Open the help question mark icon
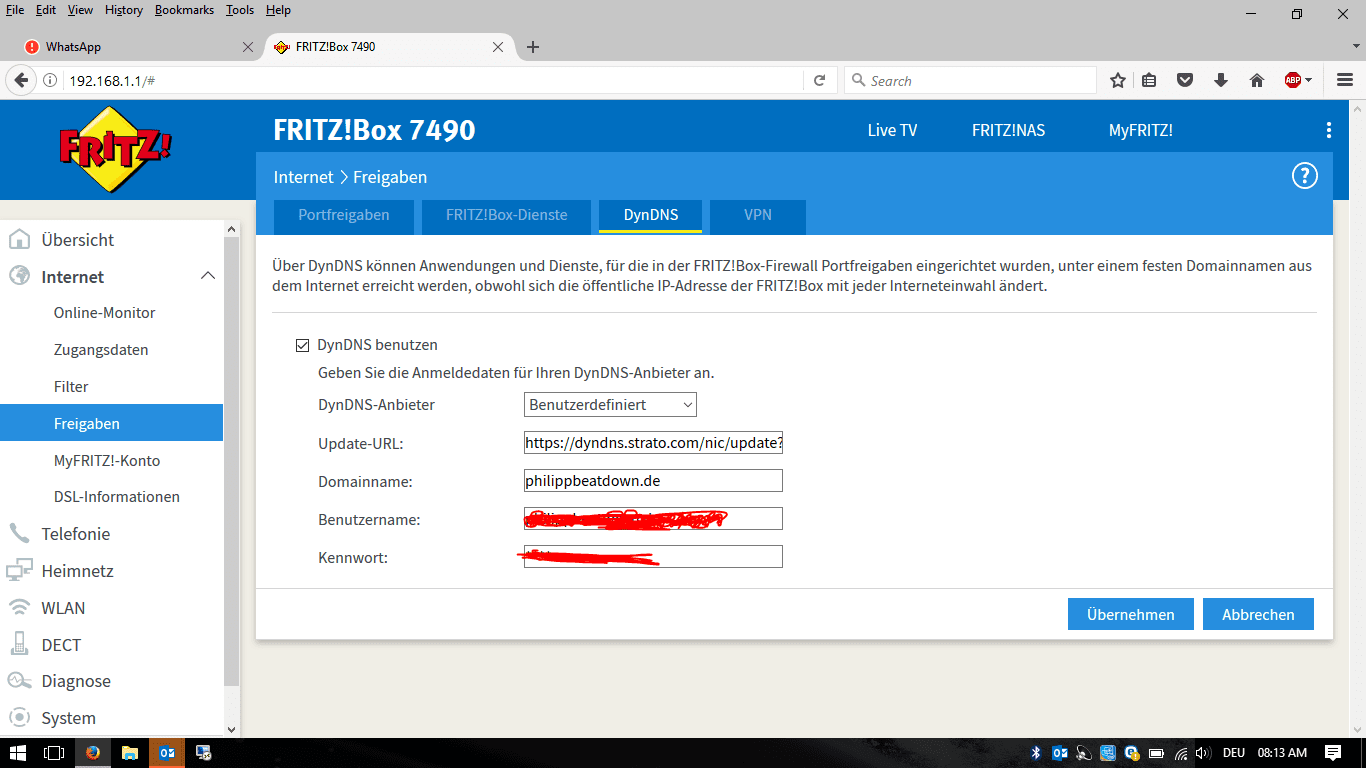 pos(1305,177)
